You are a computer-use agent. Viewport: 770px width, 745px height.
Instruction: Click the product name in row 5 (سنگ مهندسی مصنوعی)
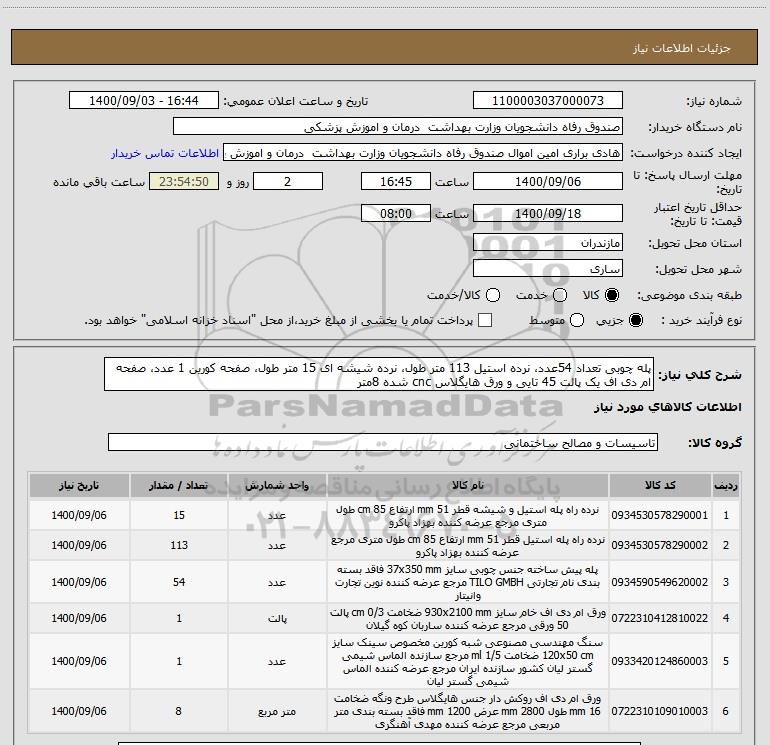468,662
